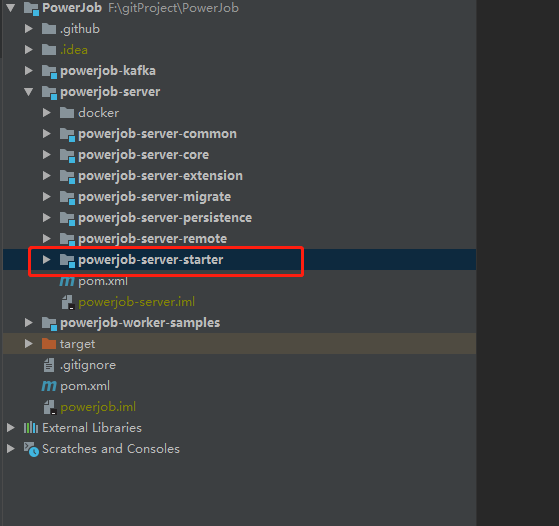
Task: Click the PowerJob project module icon
Action: [x=31, y=9]
